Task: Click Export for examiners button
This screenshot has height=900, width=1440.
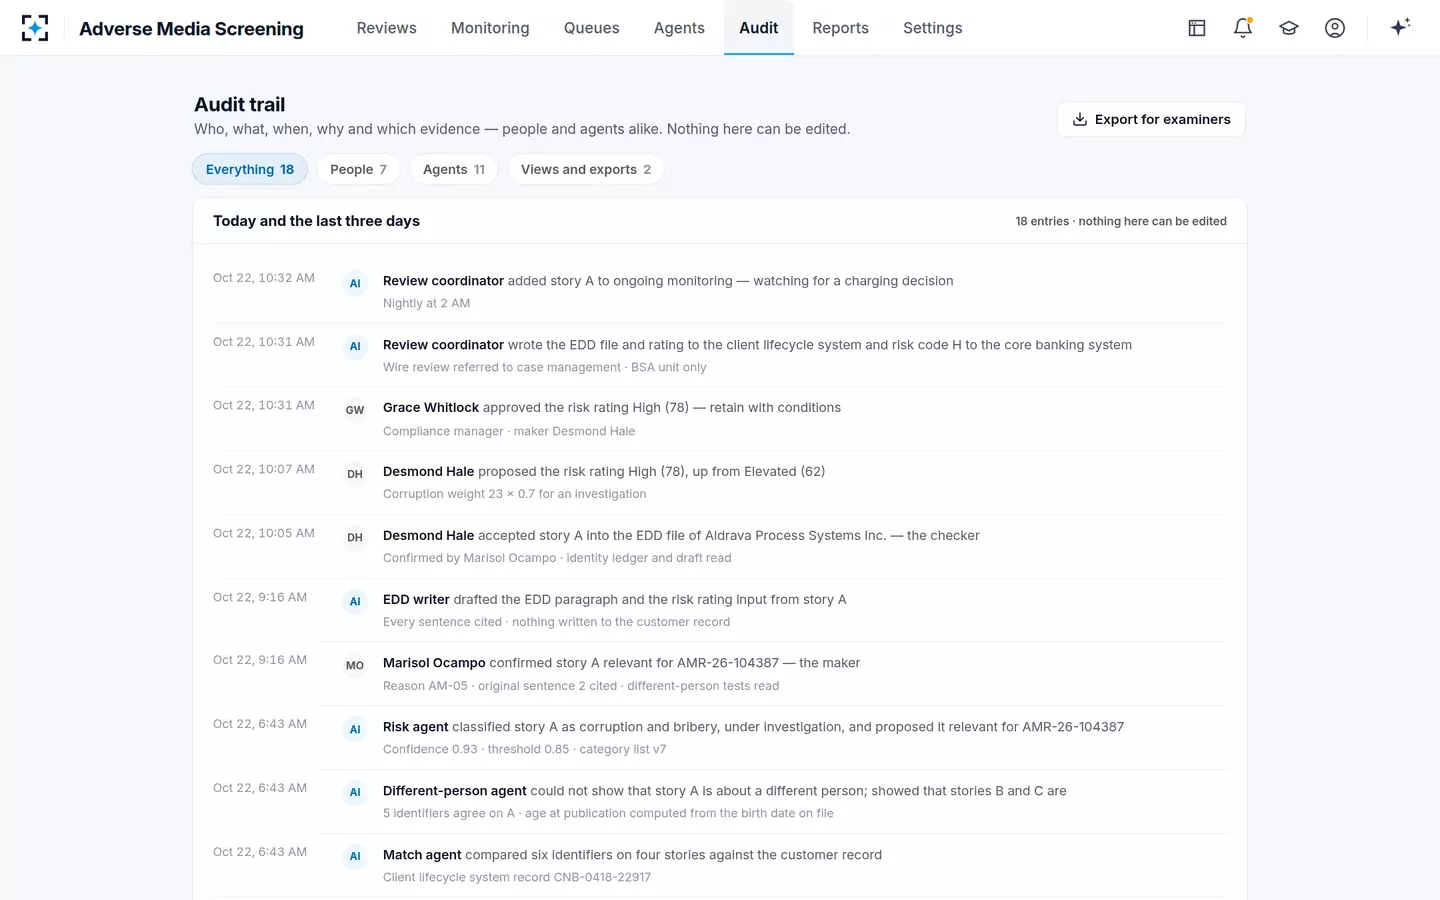Action: (x=1151, y=119)
